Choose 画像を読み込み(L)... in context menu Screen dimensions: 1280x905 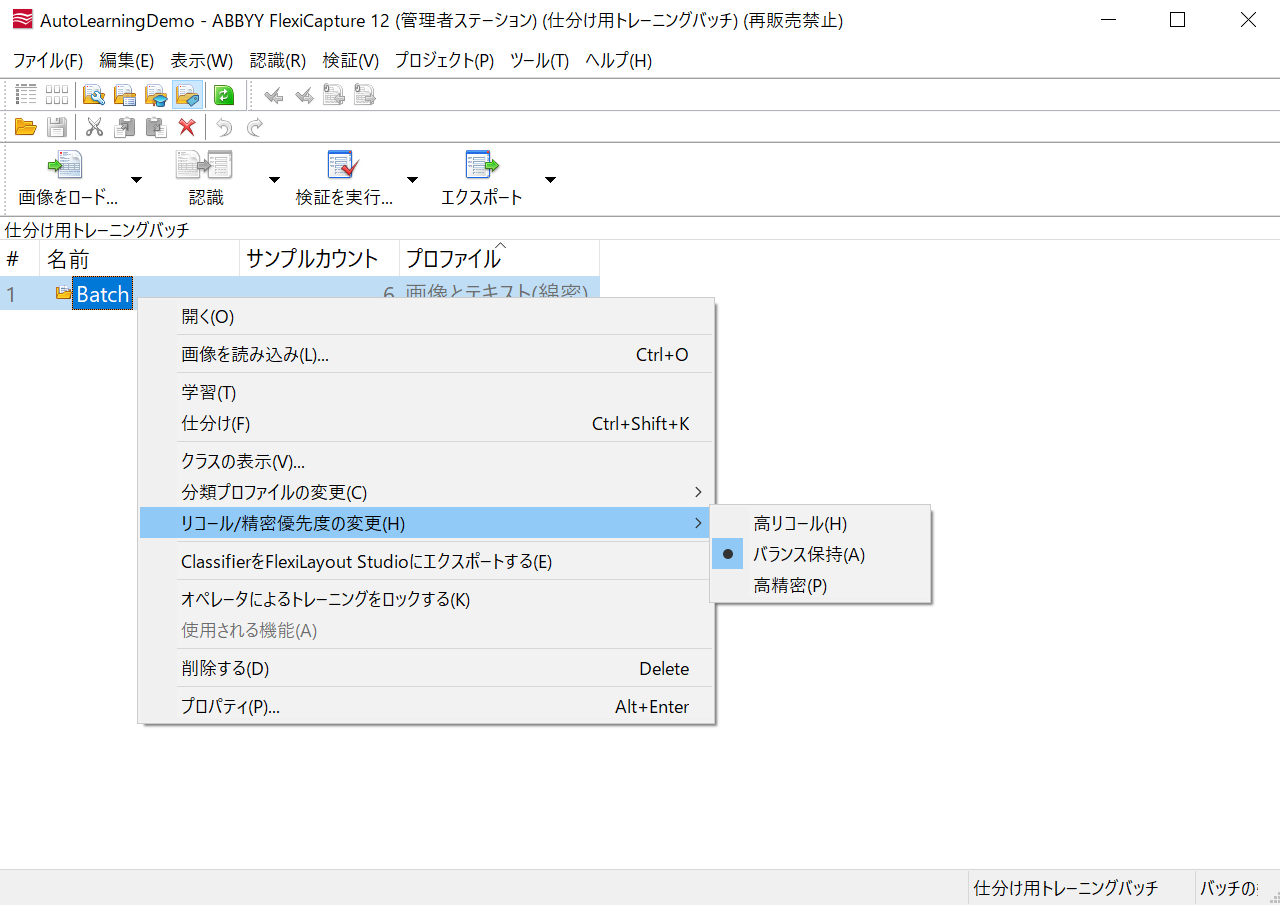point(427,354)
